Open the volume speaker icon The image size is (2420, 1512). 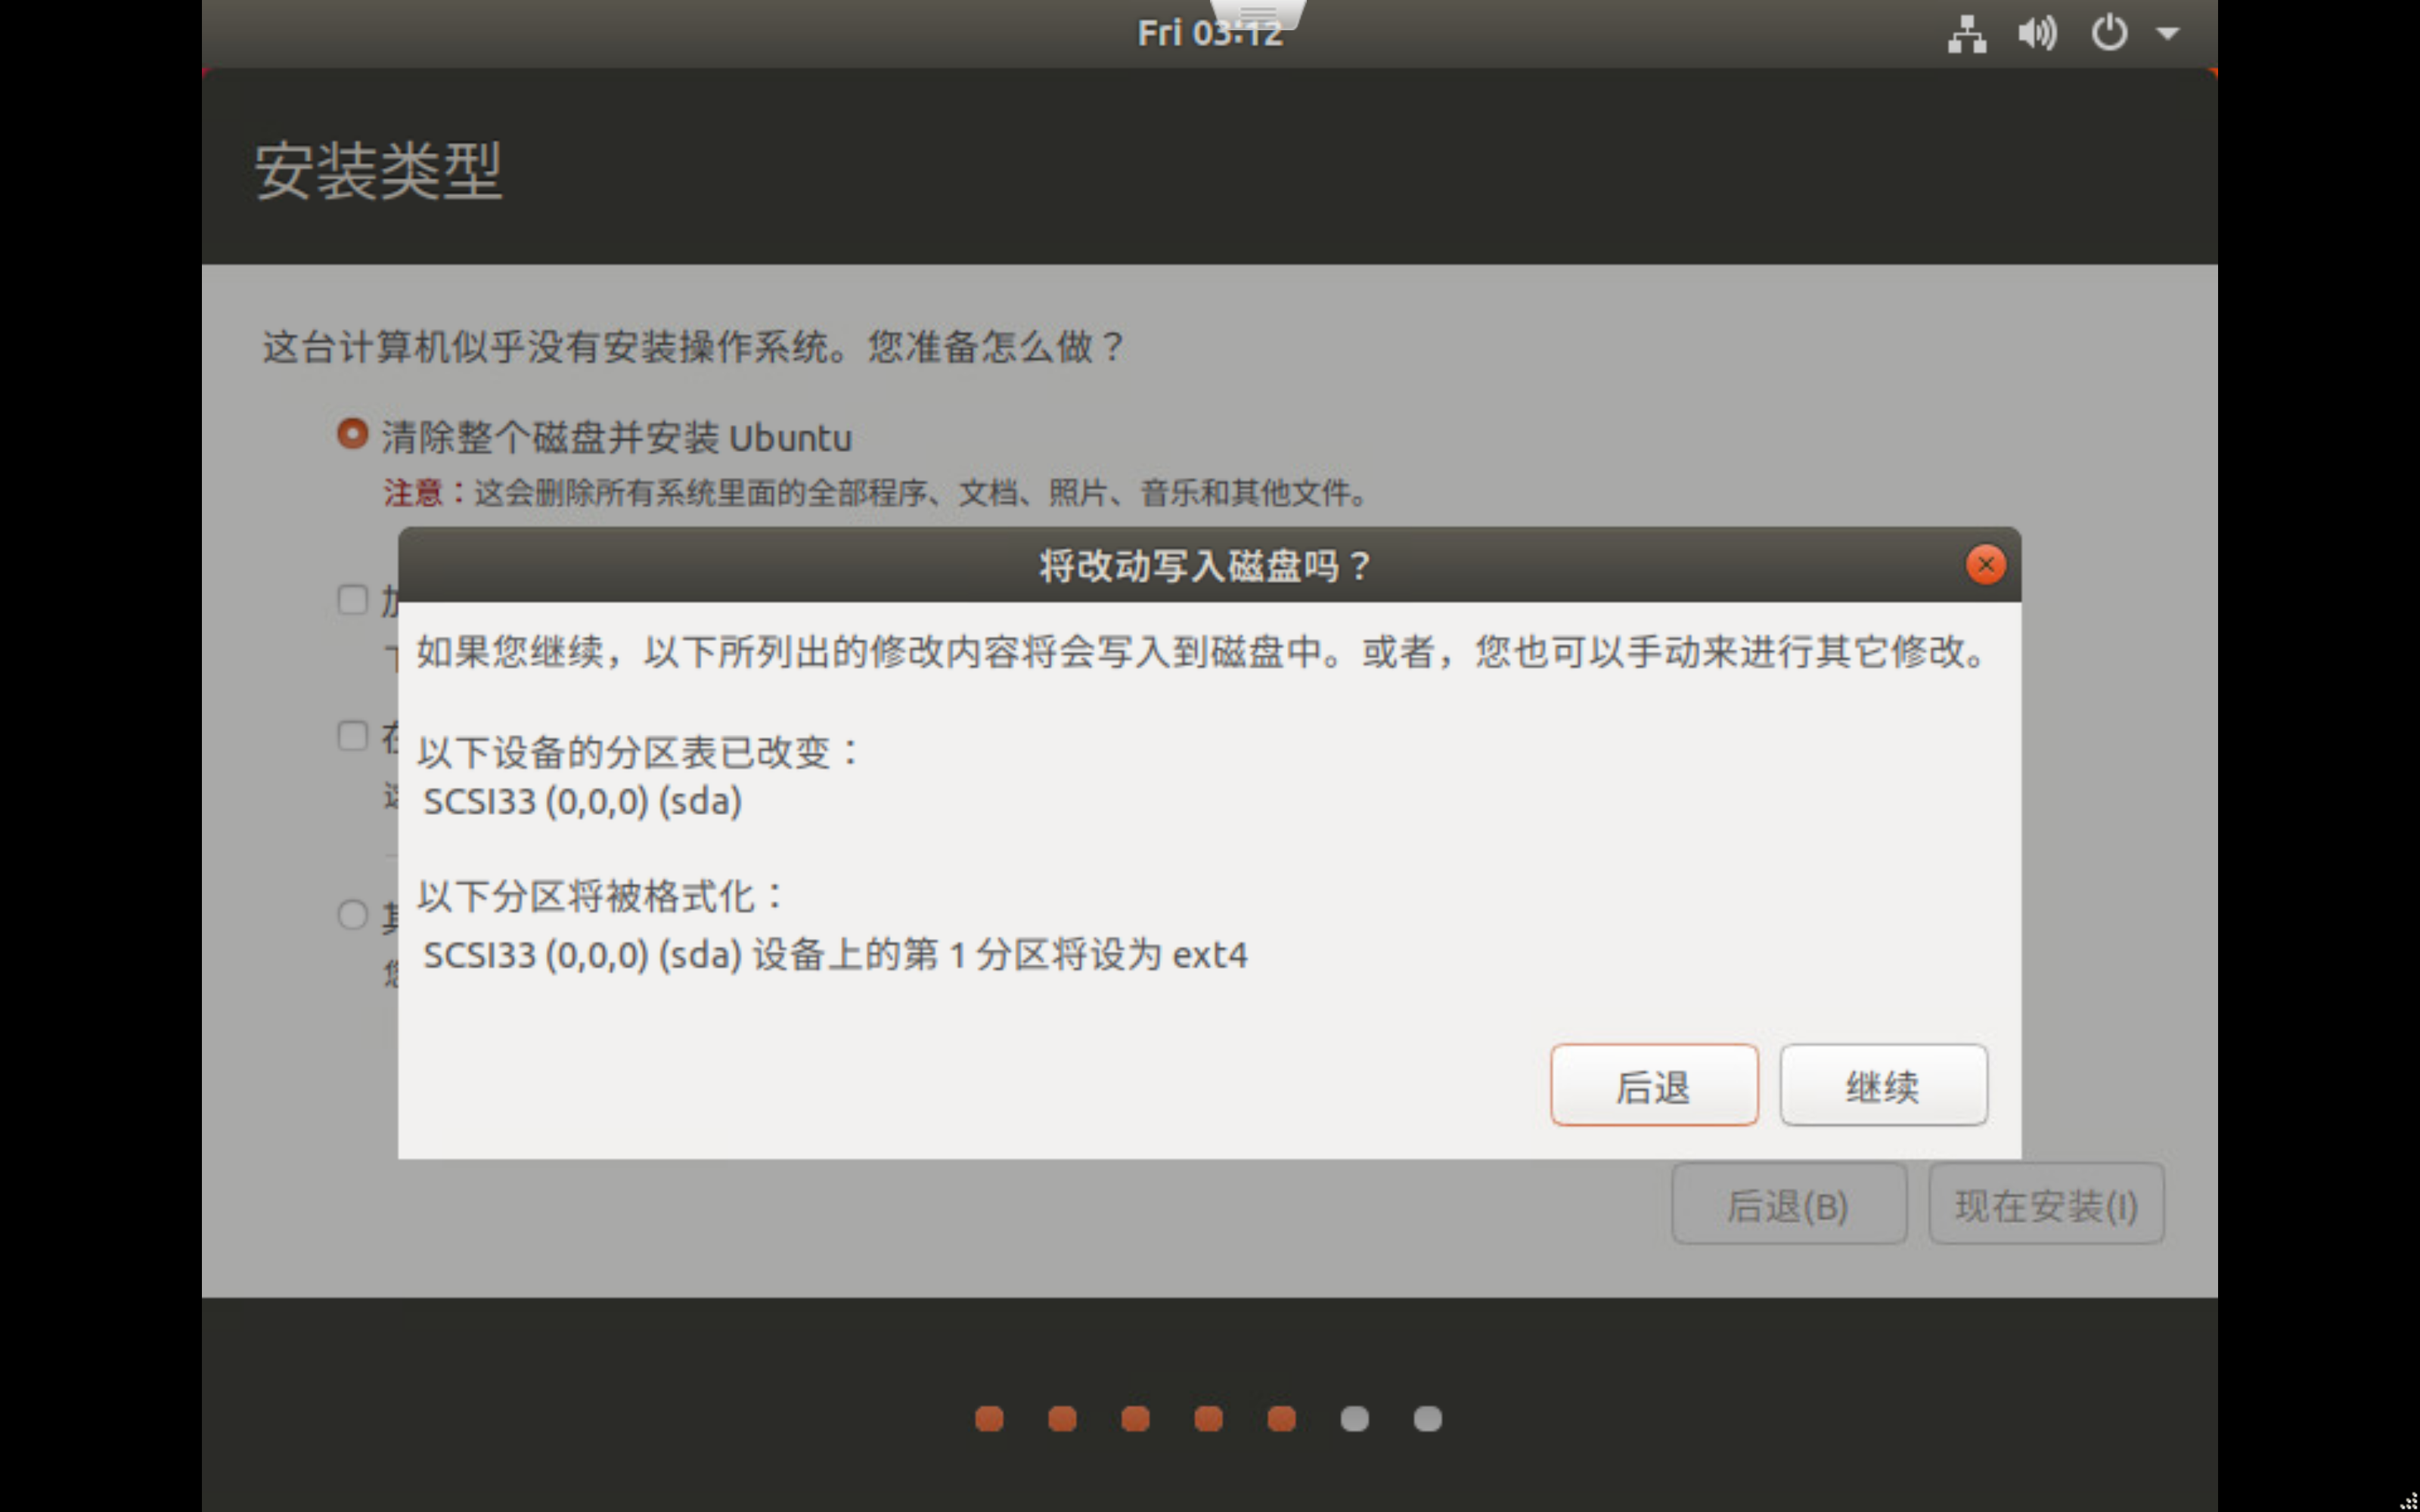coord(2037,34)
